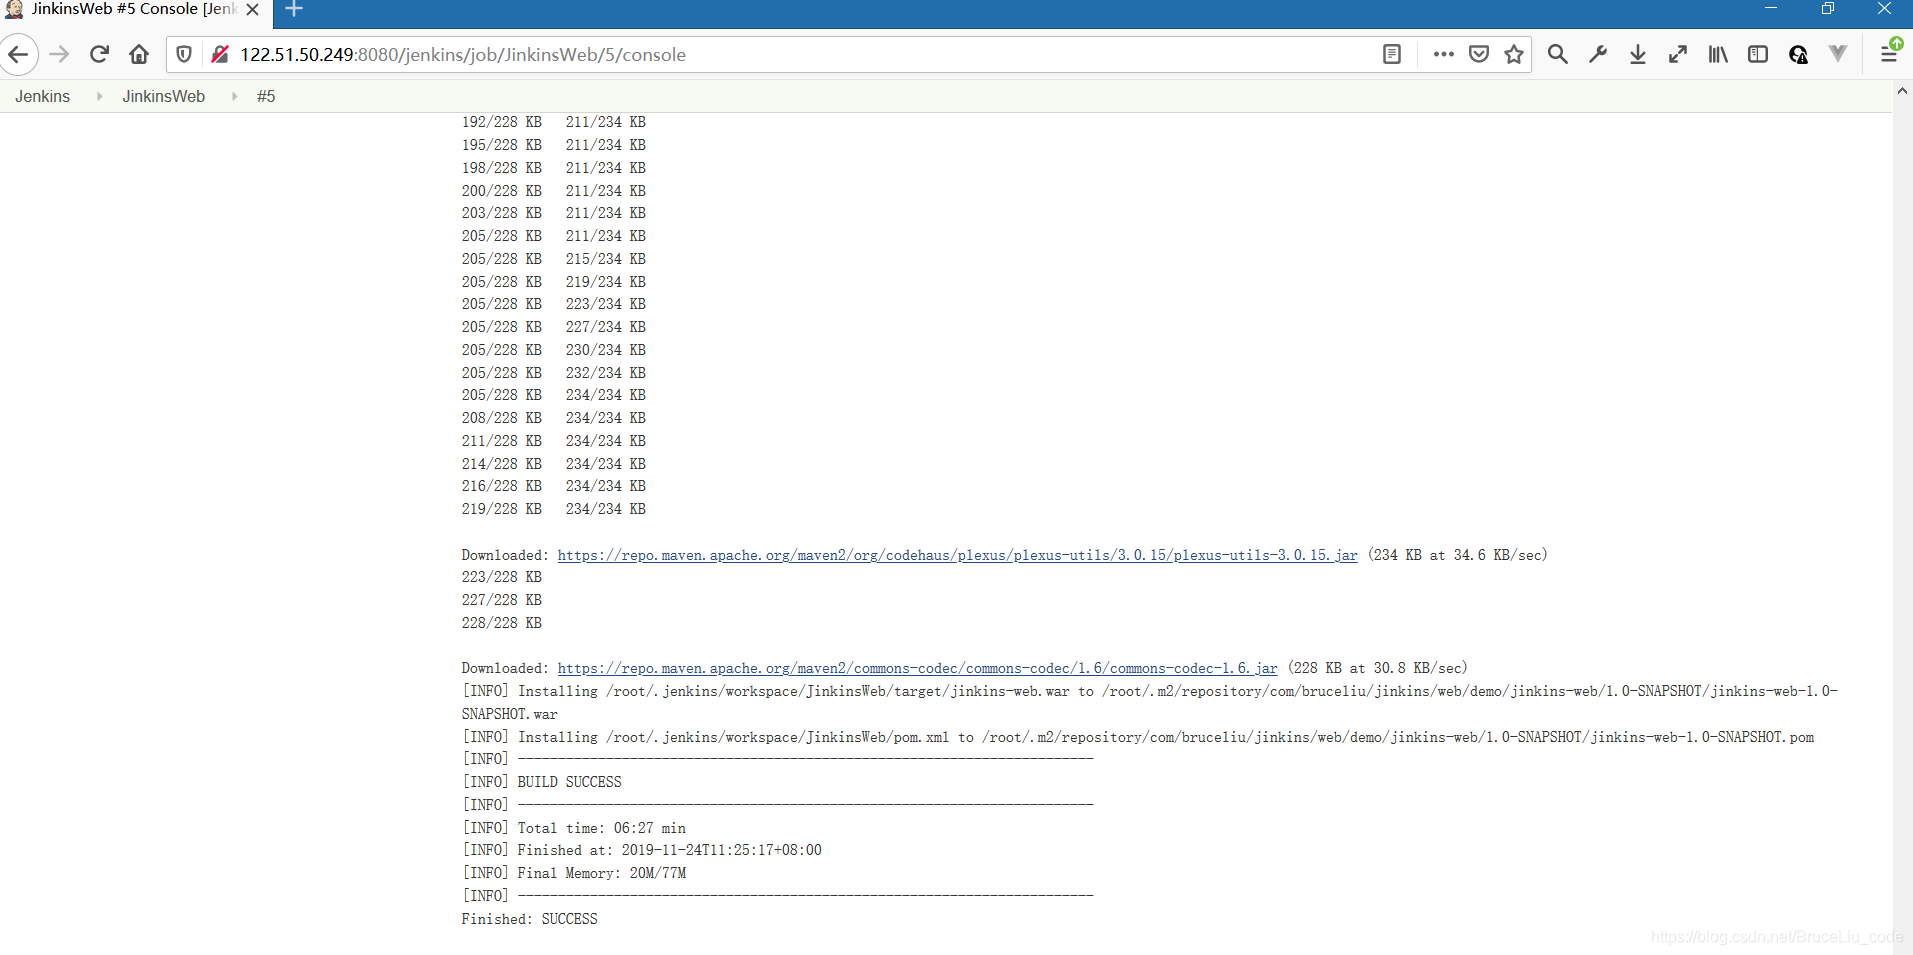Show the downloads panel
The height and width of the screenshot is (955, 1913).
point(1638,54)
